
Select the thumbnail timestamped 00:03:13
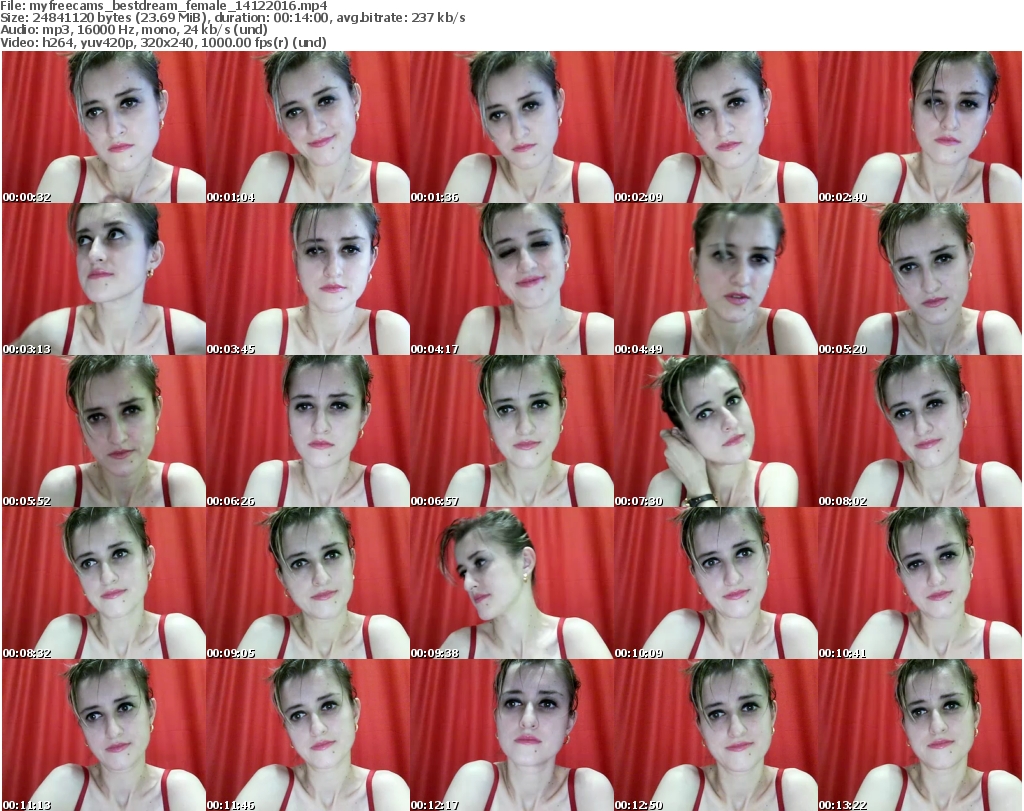tap(104, 279)
